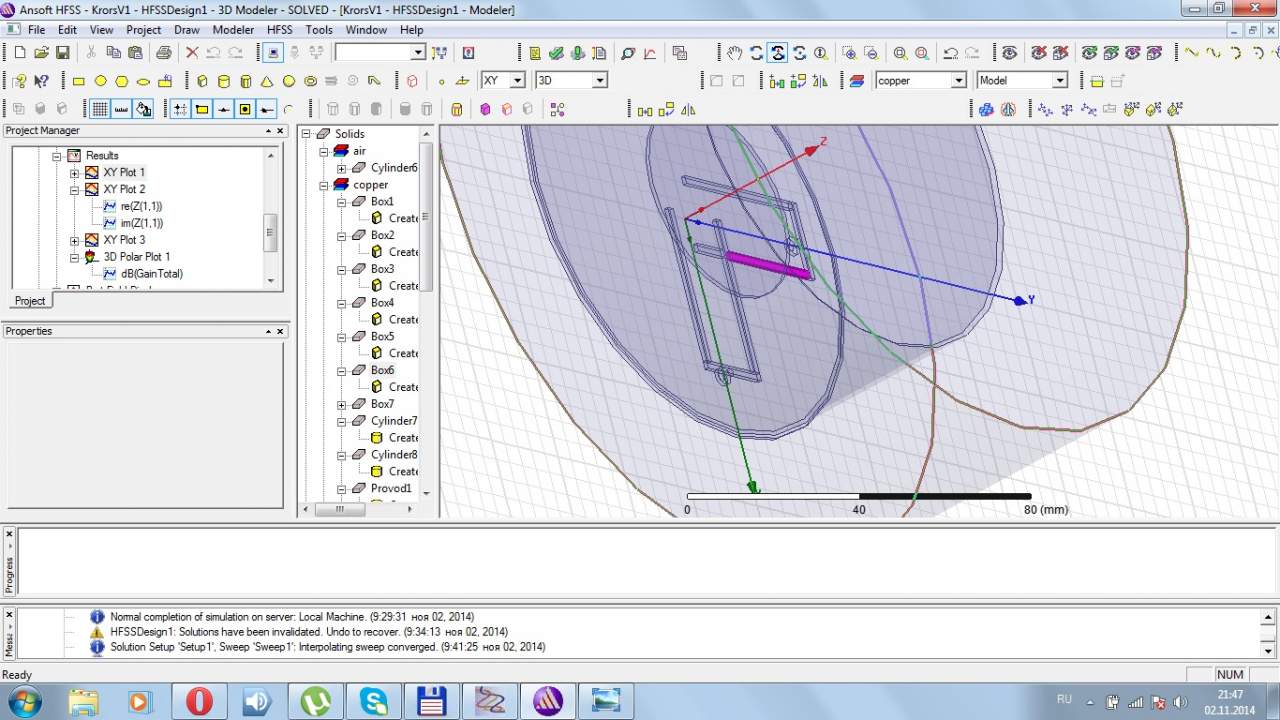The image size is (1280, 720).
Task: Open the XY drawing plane dropdown
Action: 517,81
